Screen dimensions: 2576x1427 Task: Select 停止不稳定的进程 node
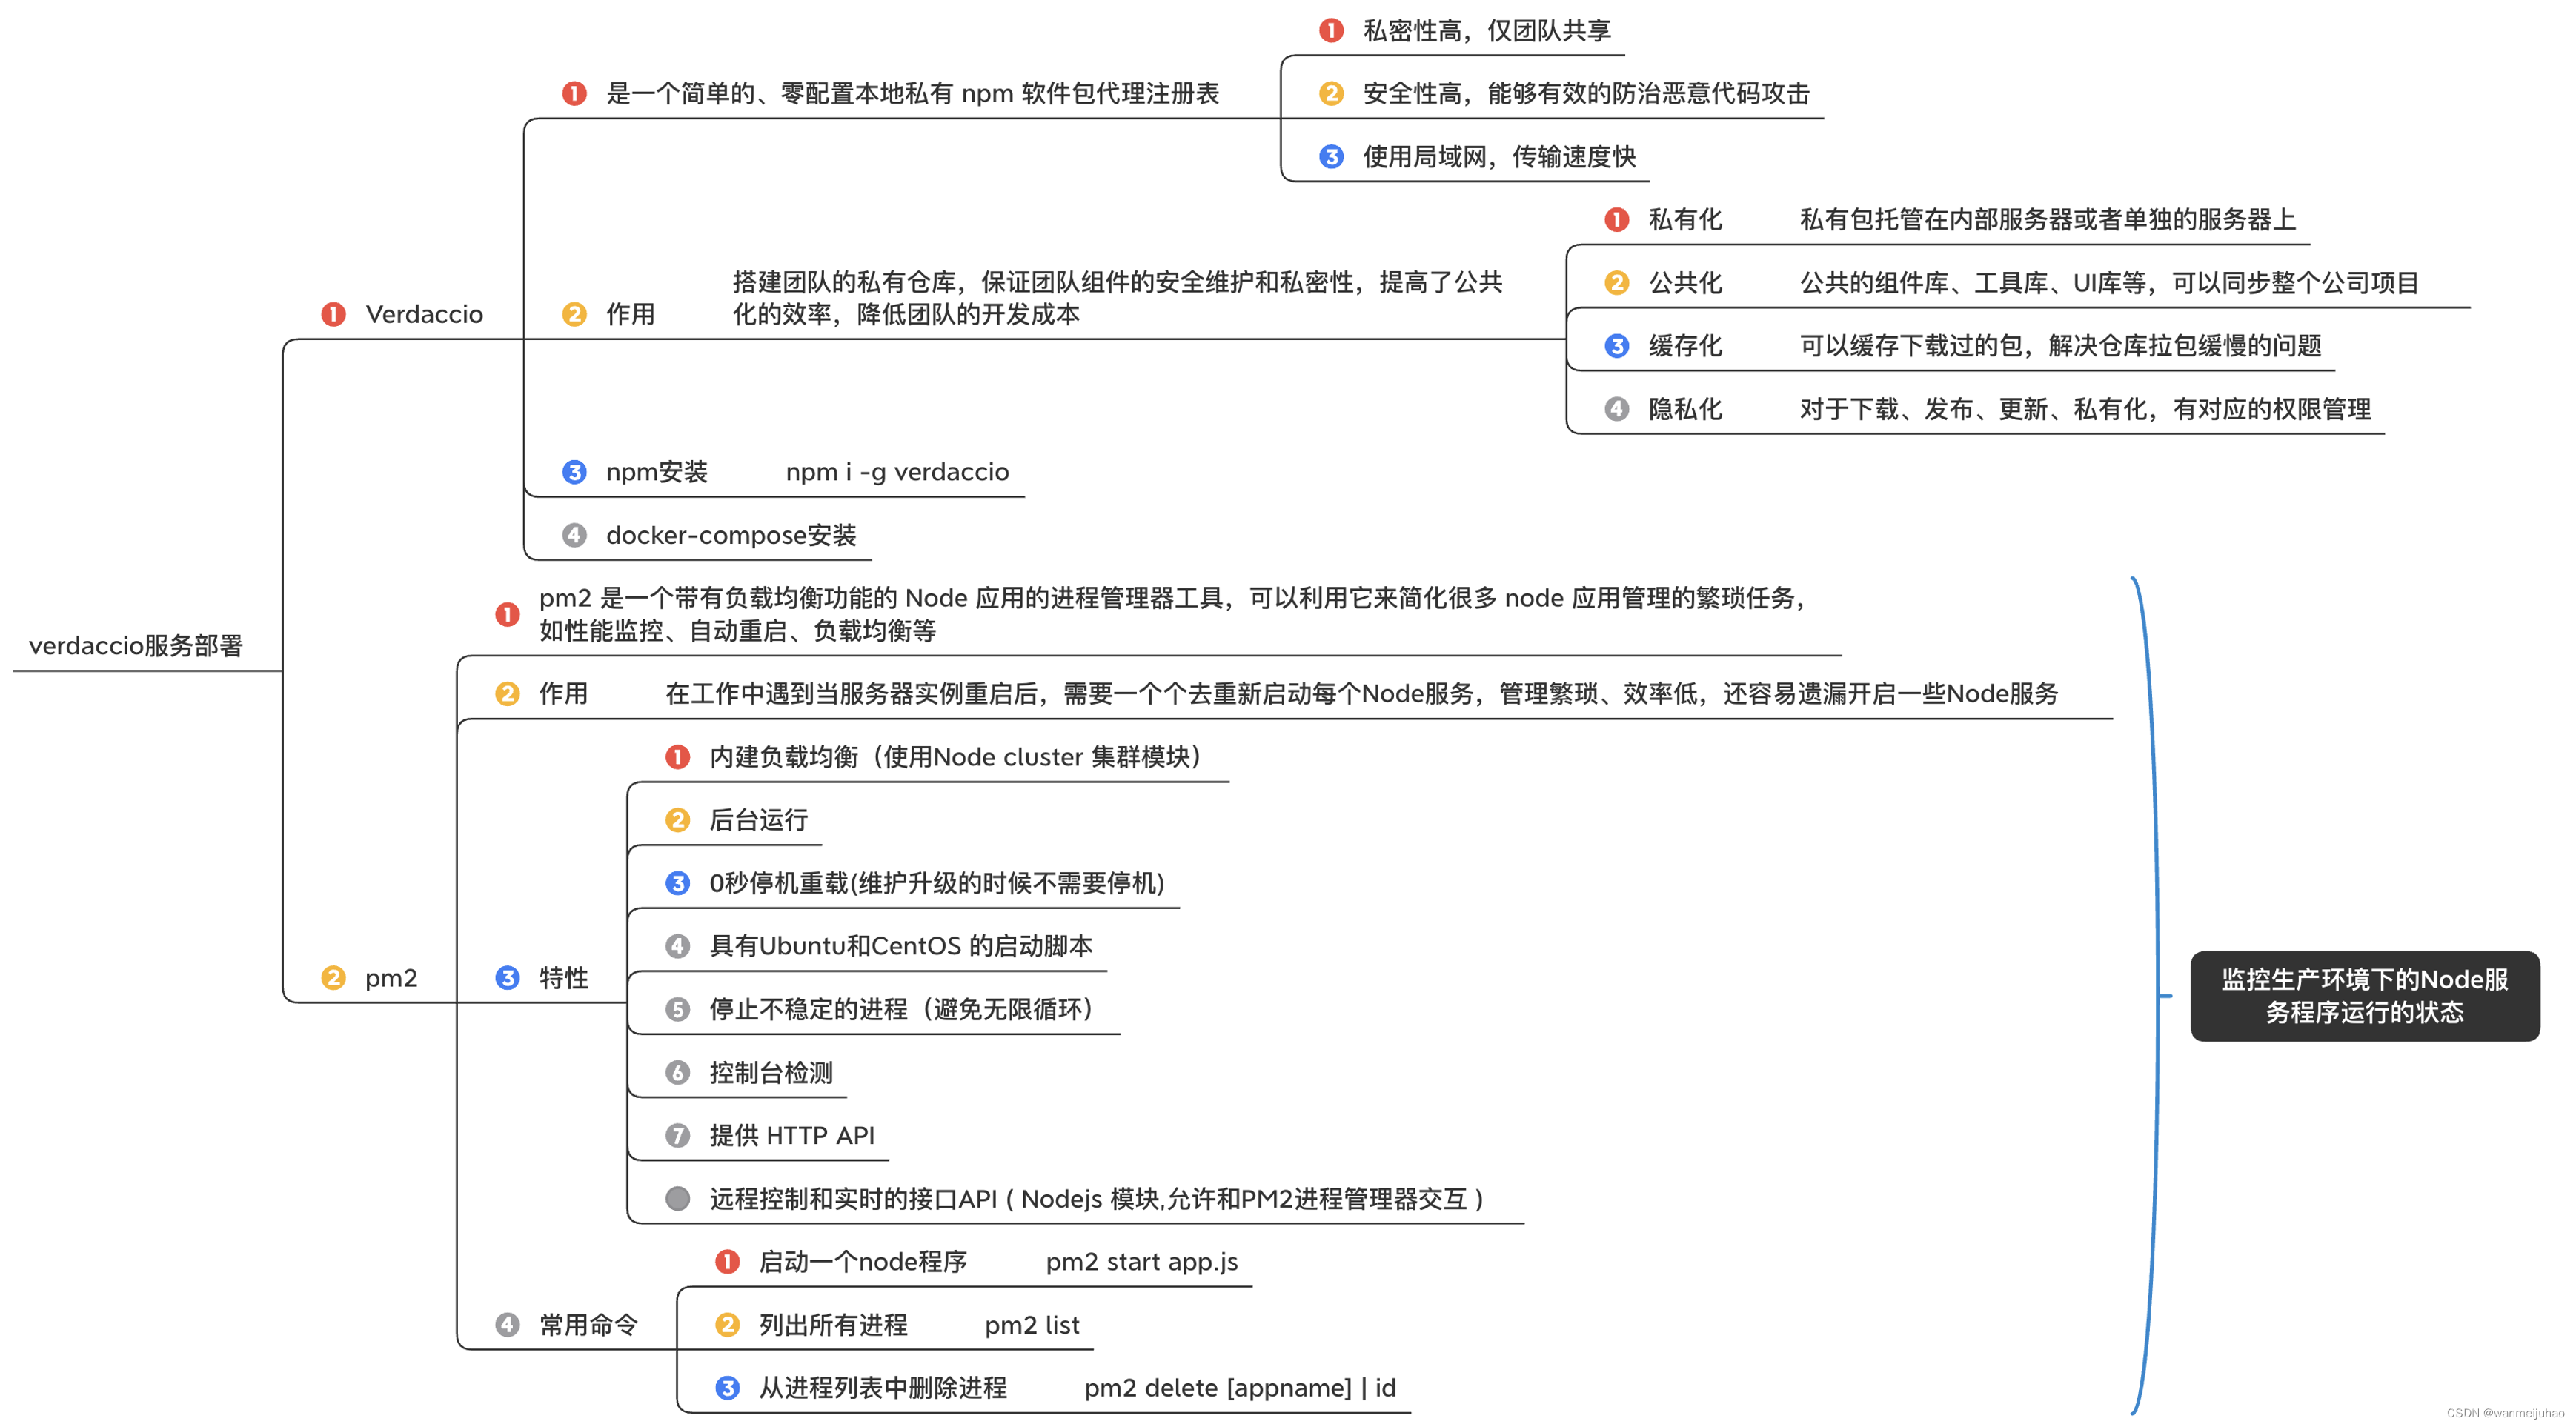click(901, 1009)
